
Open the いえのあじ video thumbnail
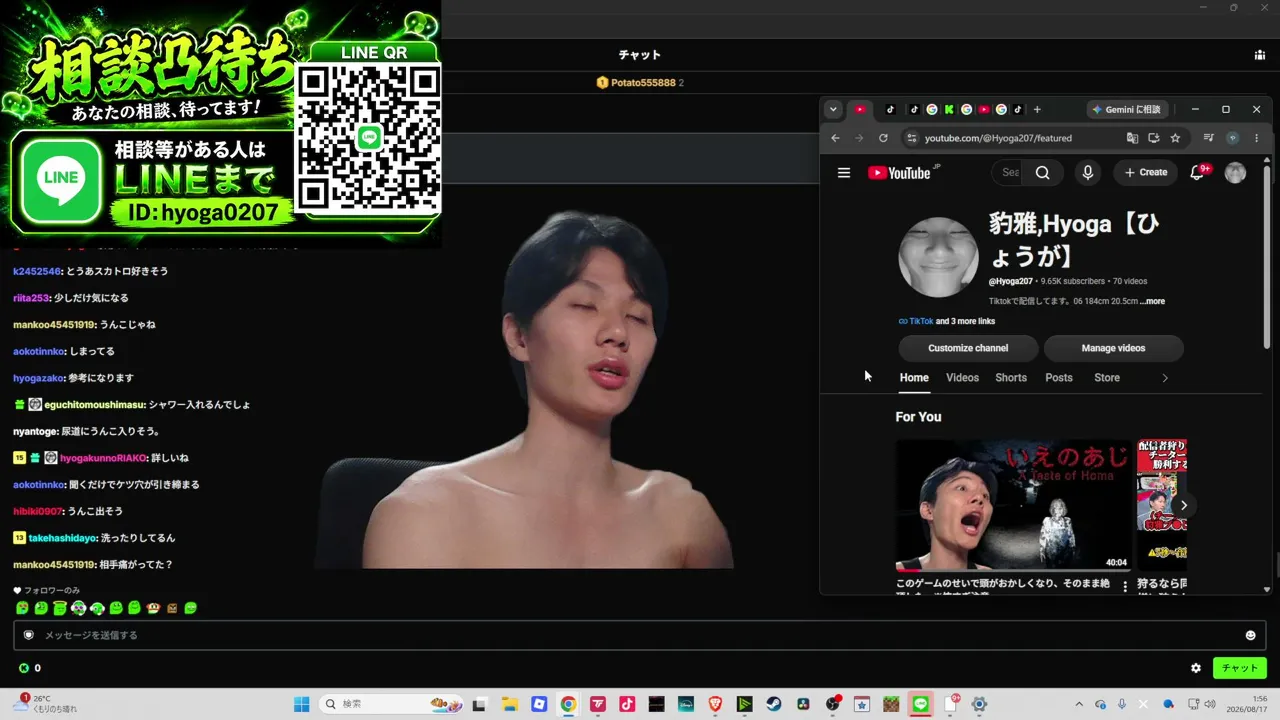pyautogui.click(x=1013, y=505)
